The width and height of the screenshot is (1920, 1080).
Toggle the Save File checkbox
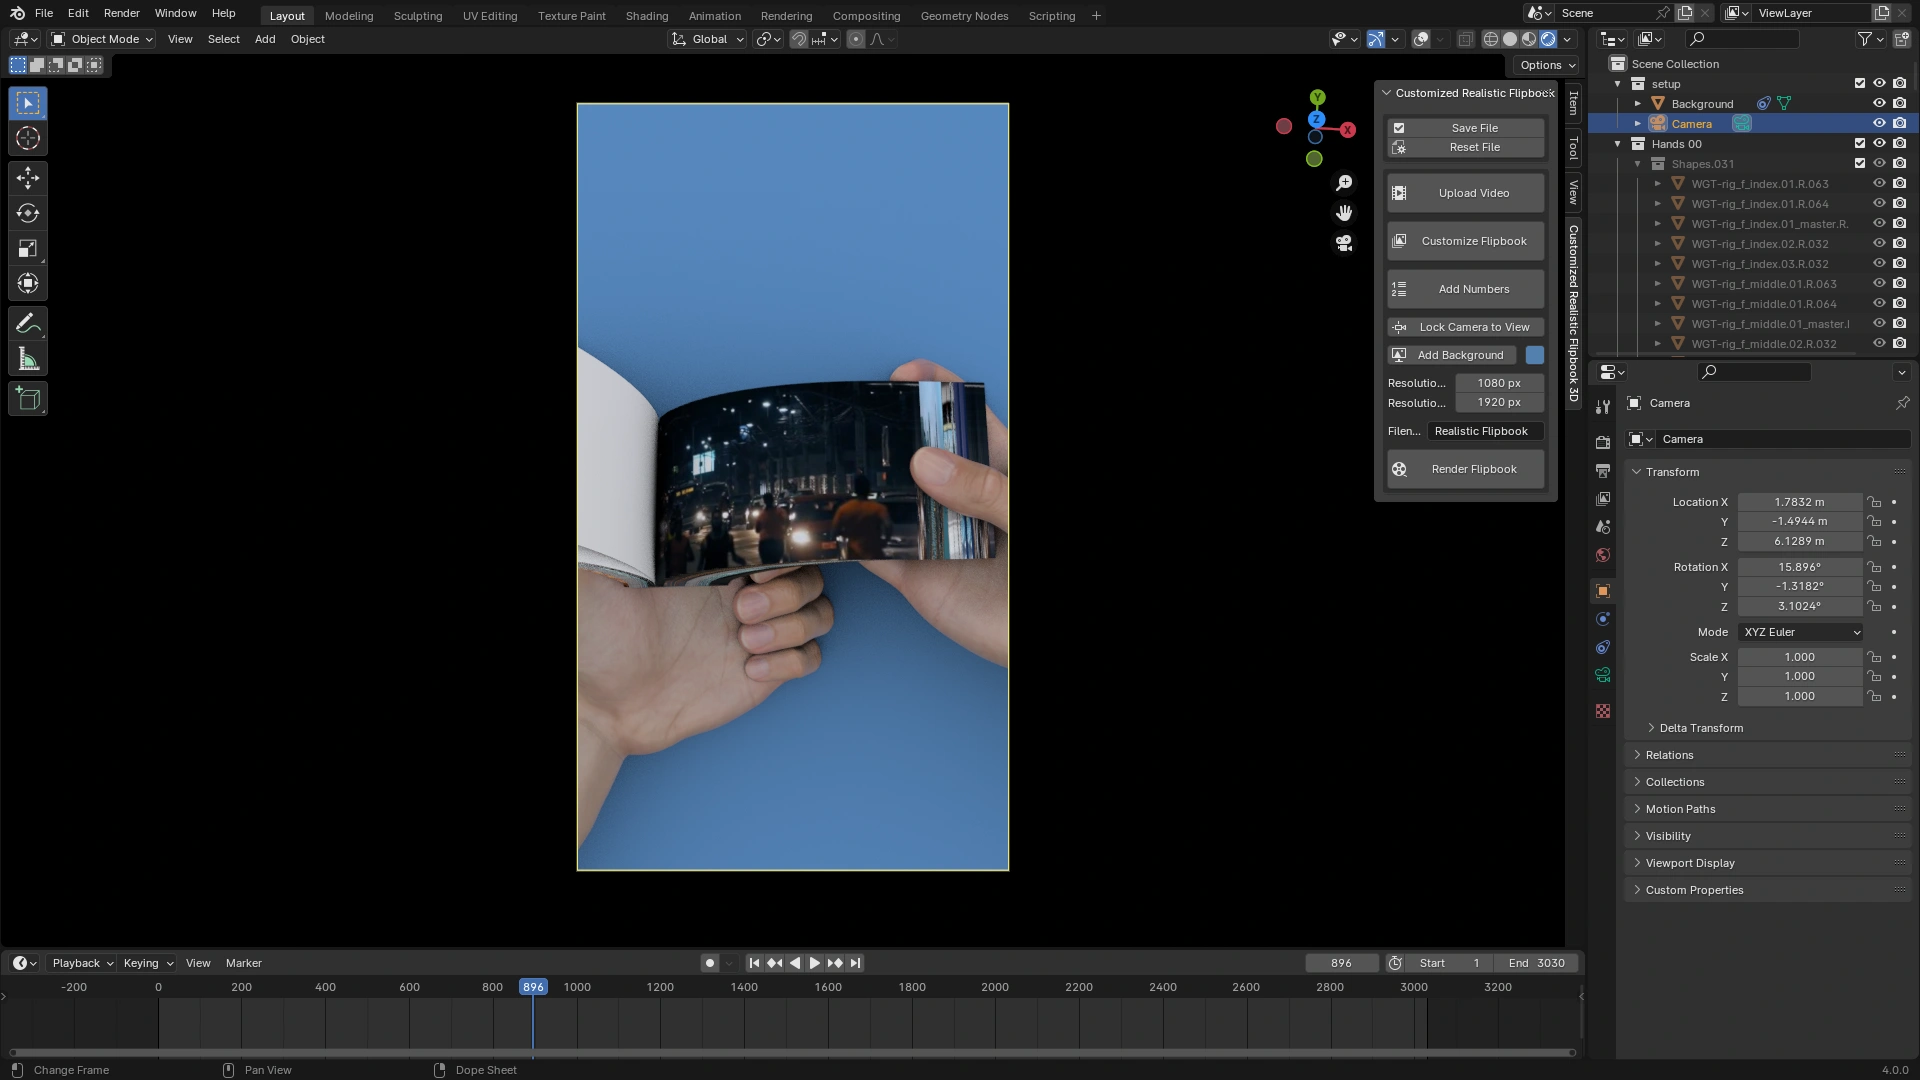click(x=1399, y=128)
